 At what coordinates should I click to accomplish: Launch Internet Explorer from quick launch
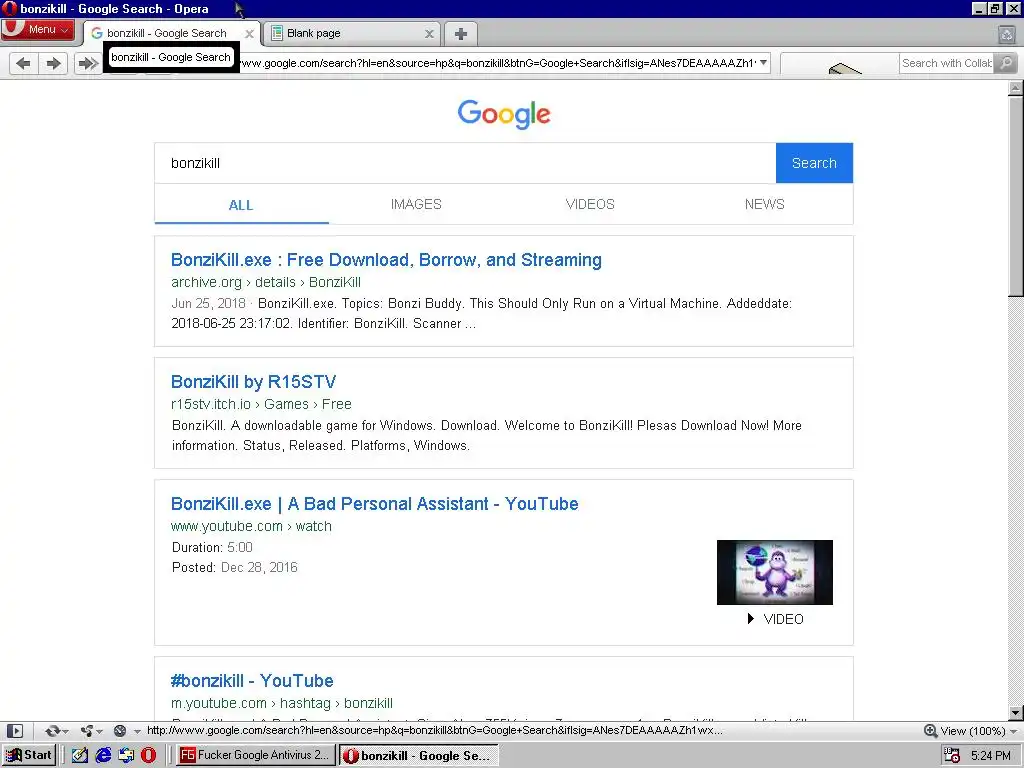coord(103,756)
